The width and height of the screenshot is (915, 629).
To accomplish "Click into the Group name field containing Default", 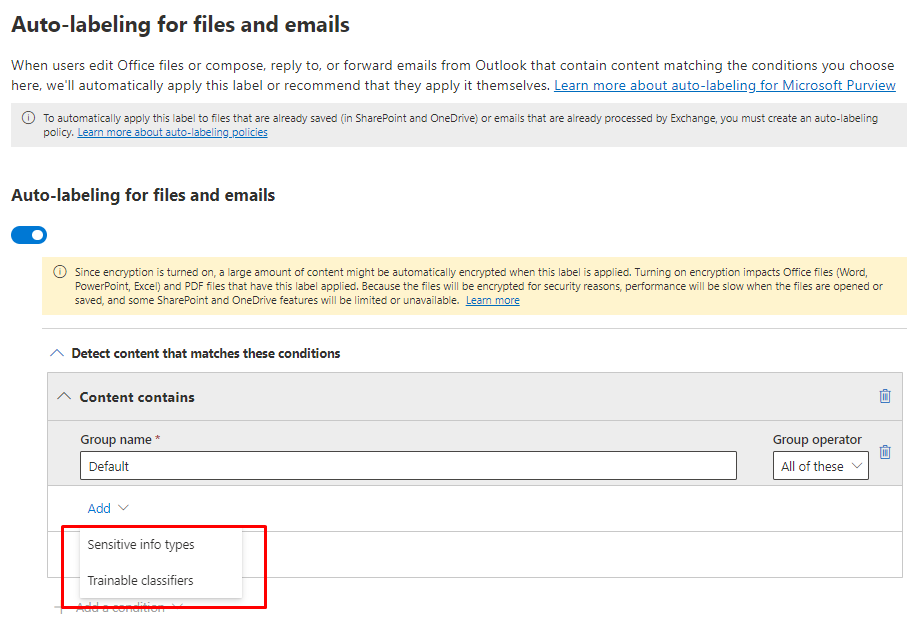I will (408, 466).
